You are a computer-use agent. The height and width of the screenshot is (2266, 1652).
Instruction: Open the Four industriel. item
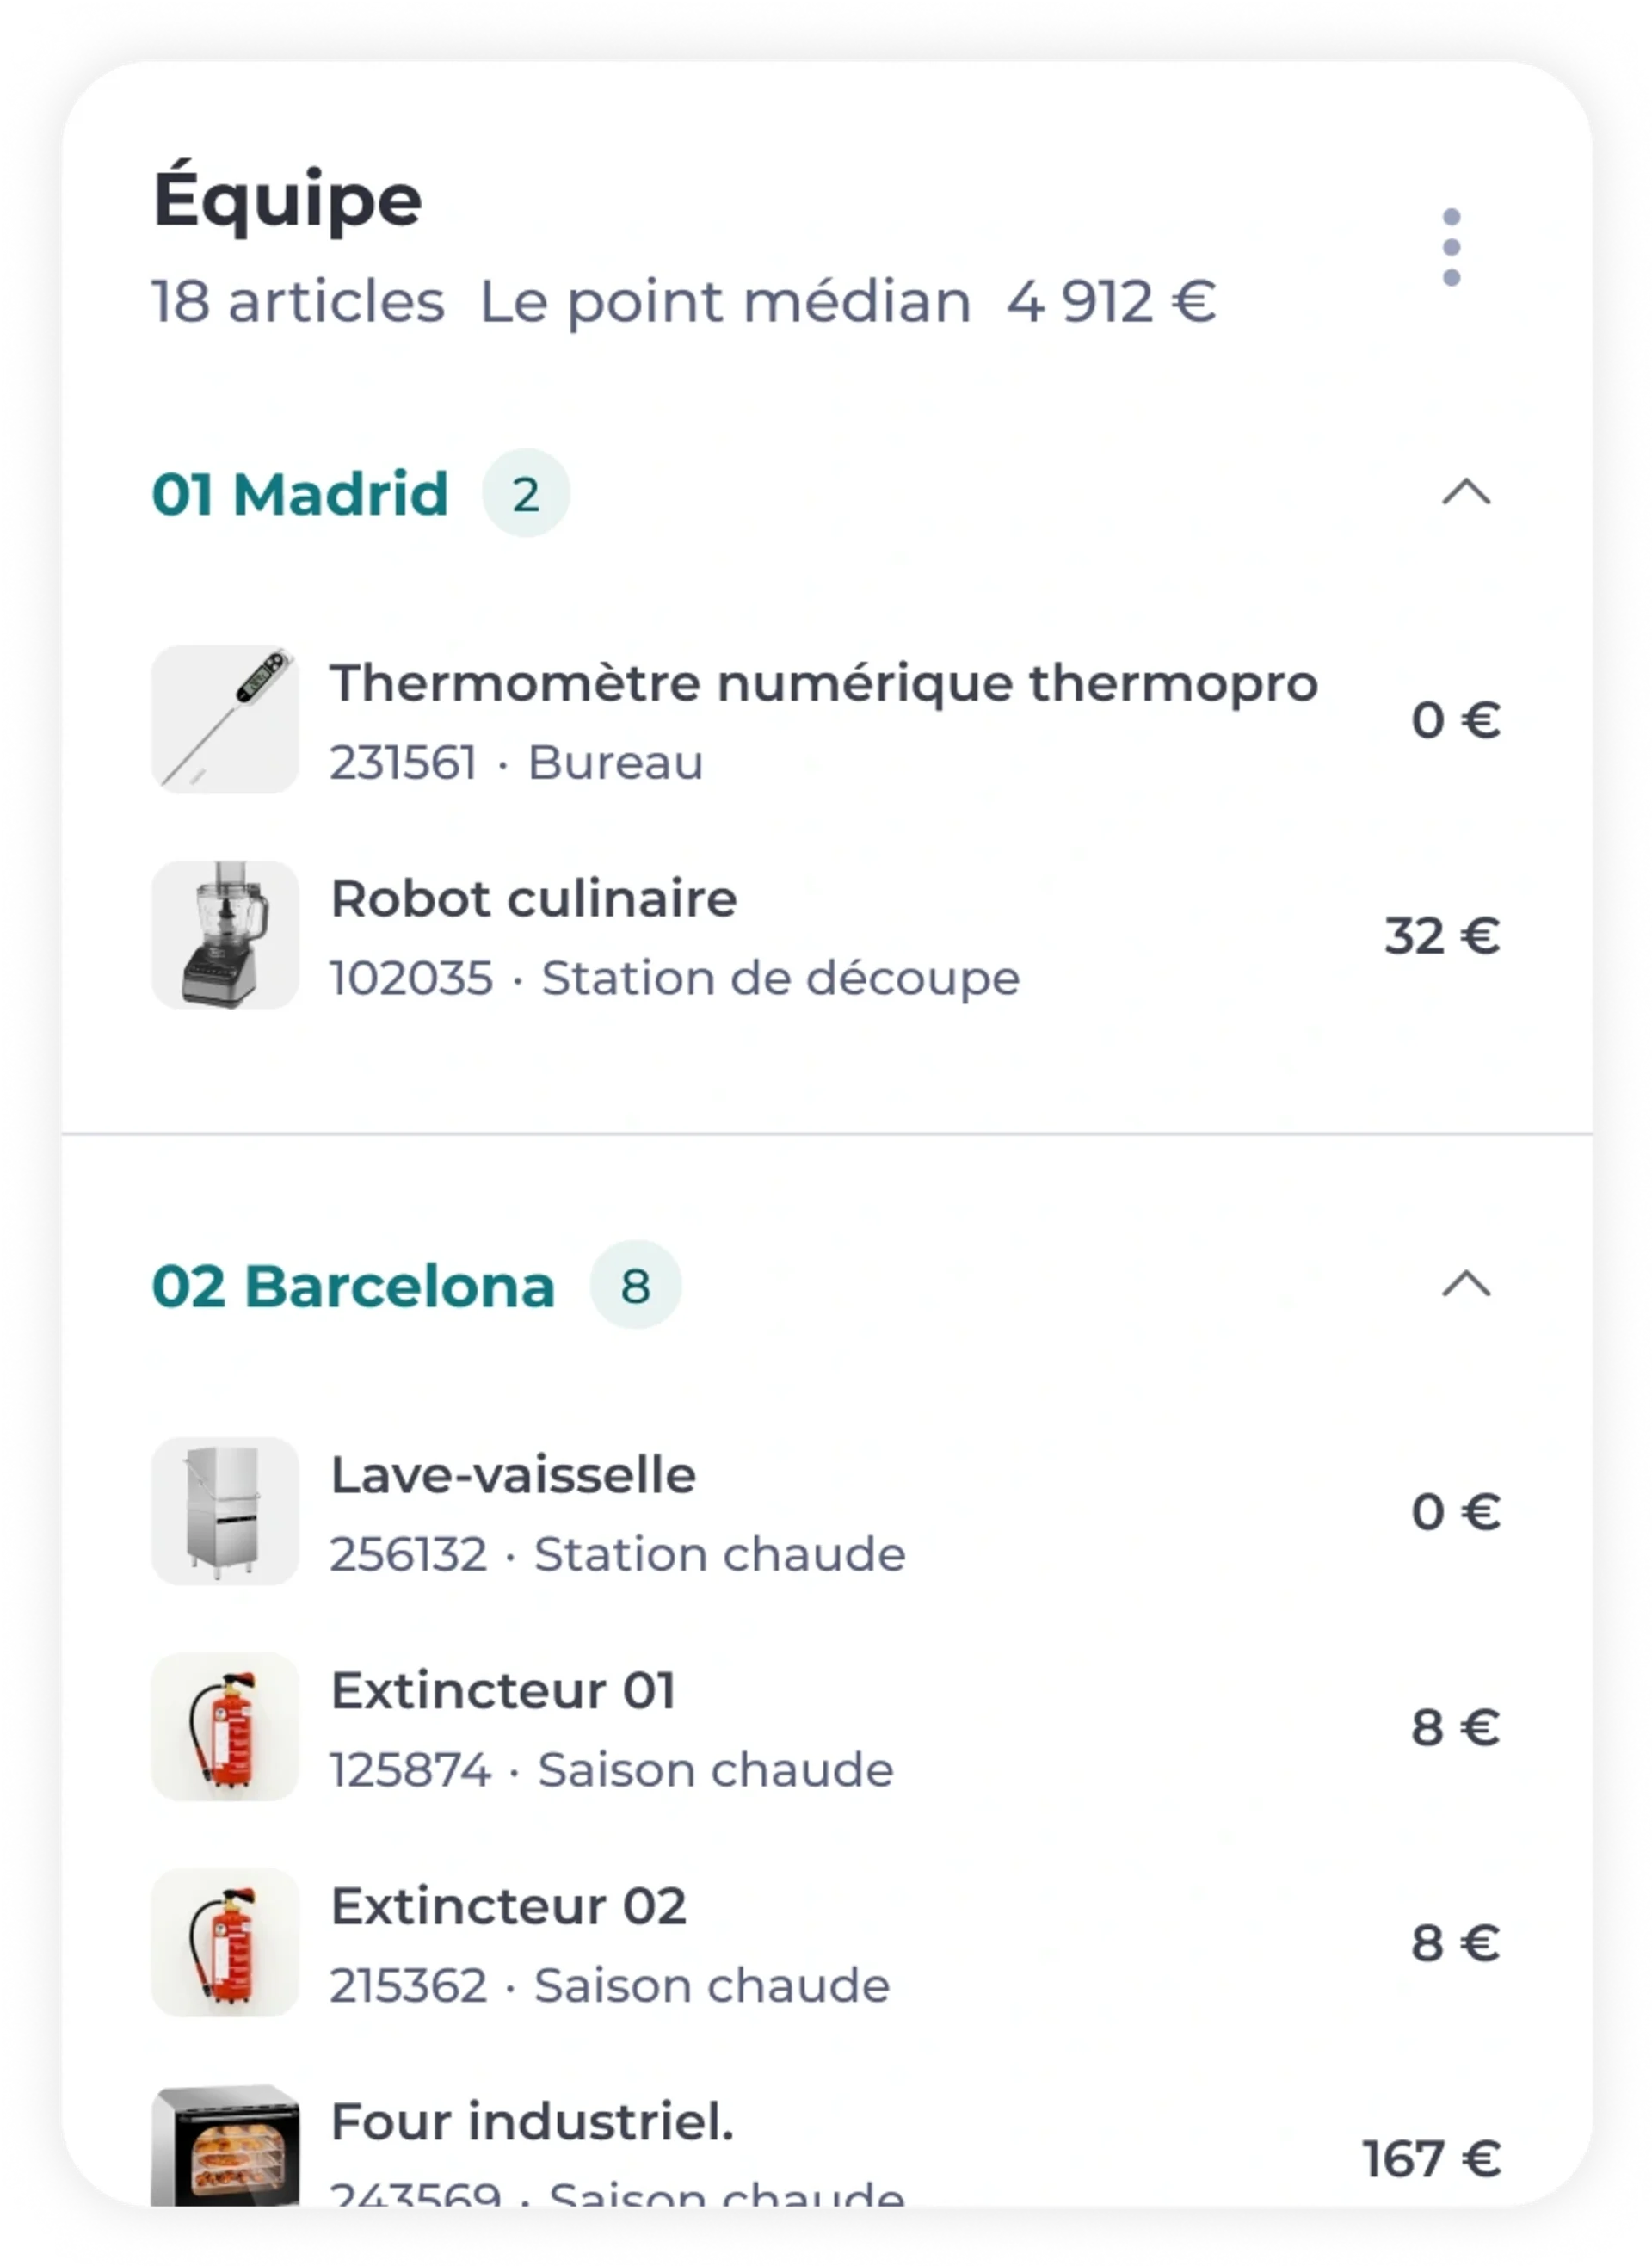[825, 2145]
